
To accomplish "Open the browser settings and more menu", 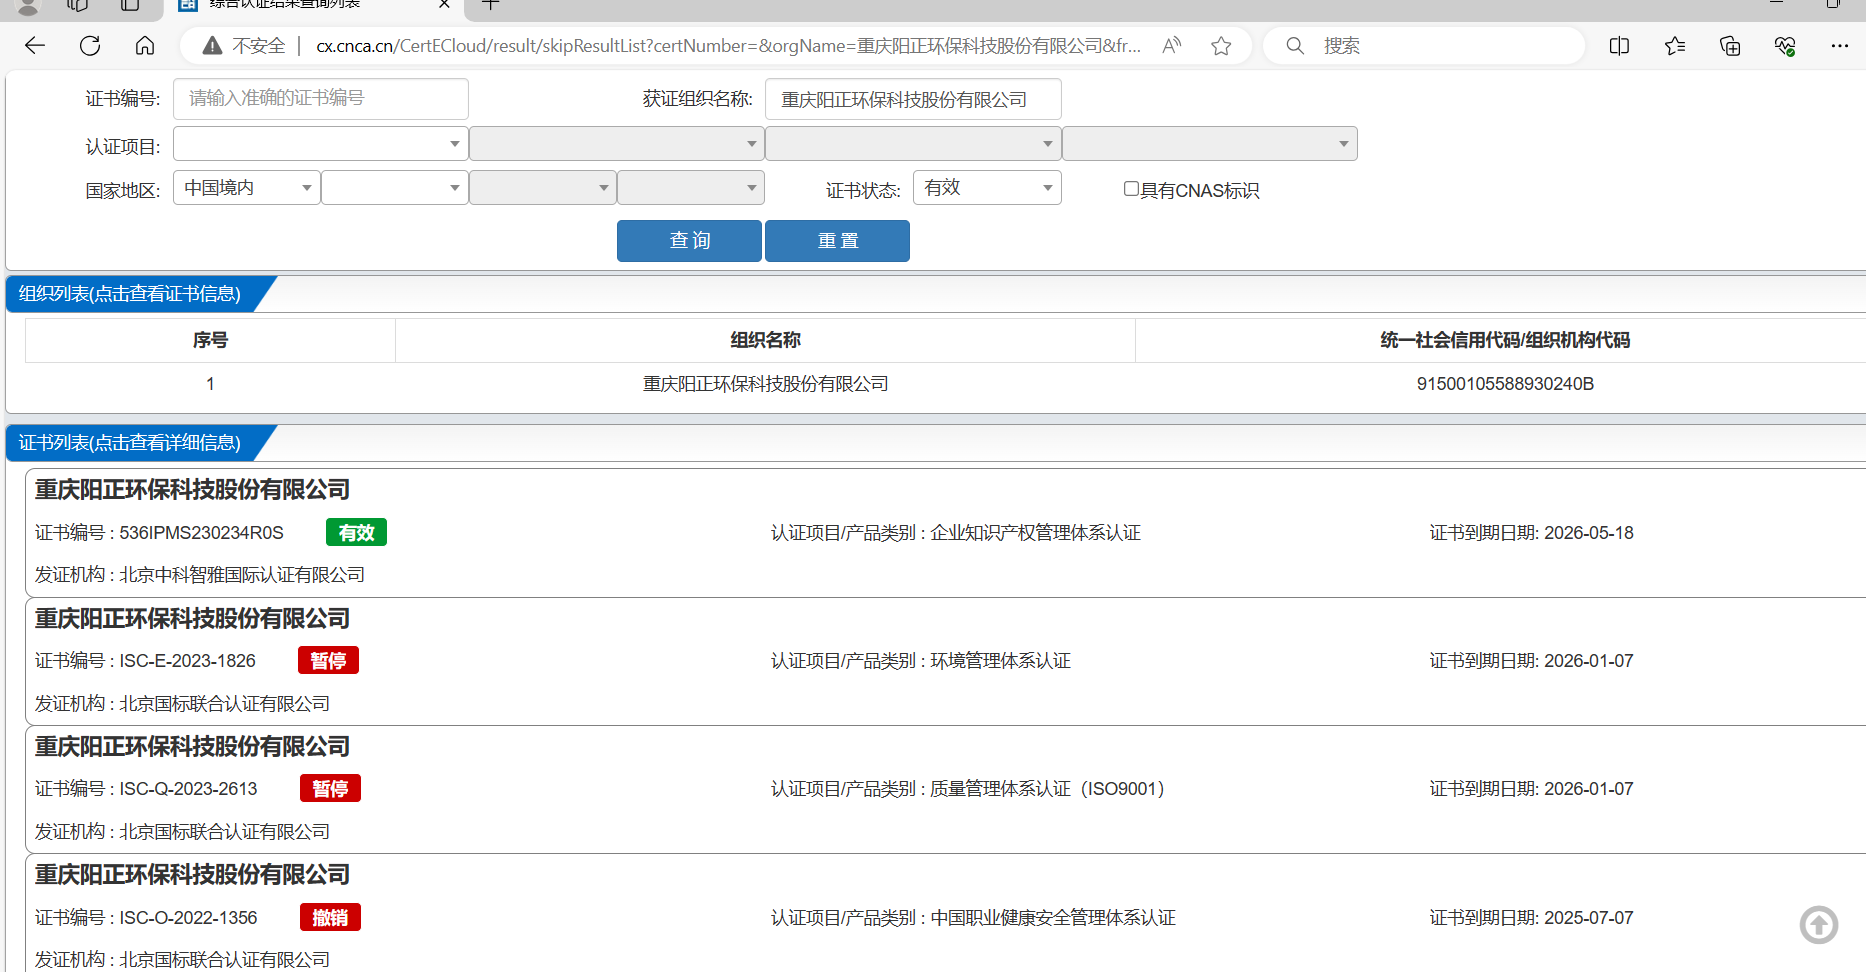I will tap(1839, 46).
